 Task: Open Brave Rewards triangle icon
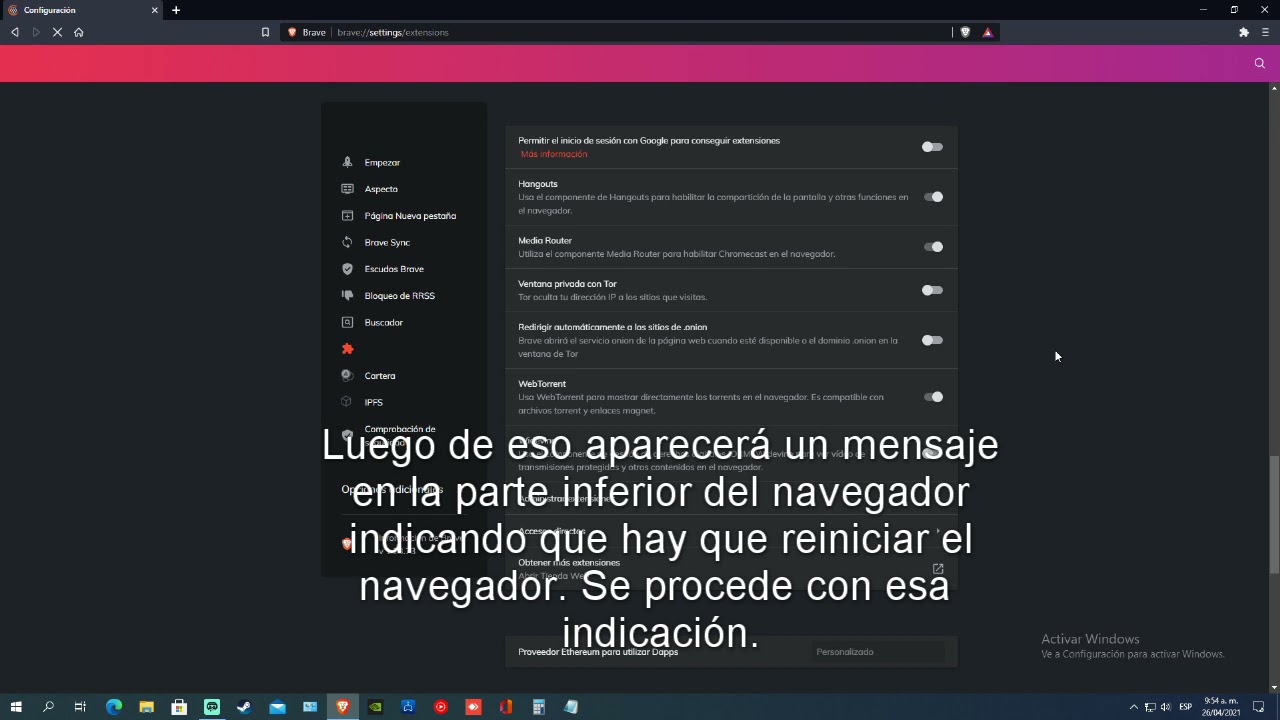pyautogui.click(x=987, y=32)
